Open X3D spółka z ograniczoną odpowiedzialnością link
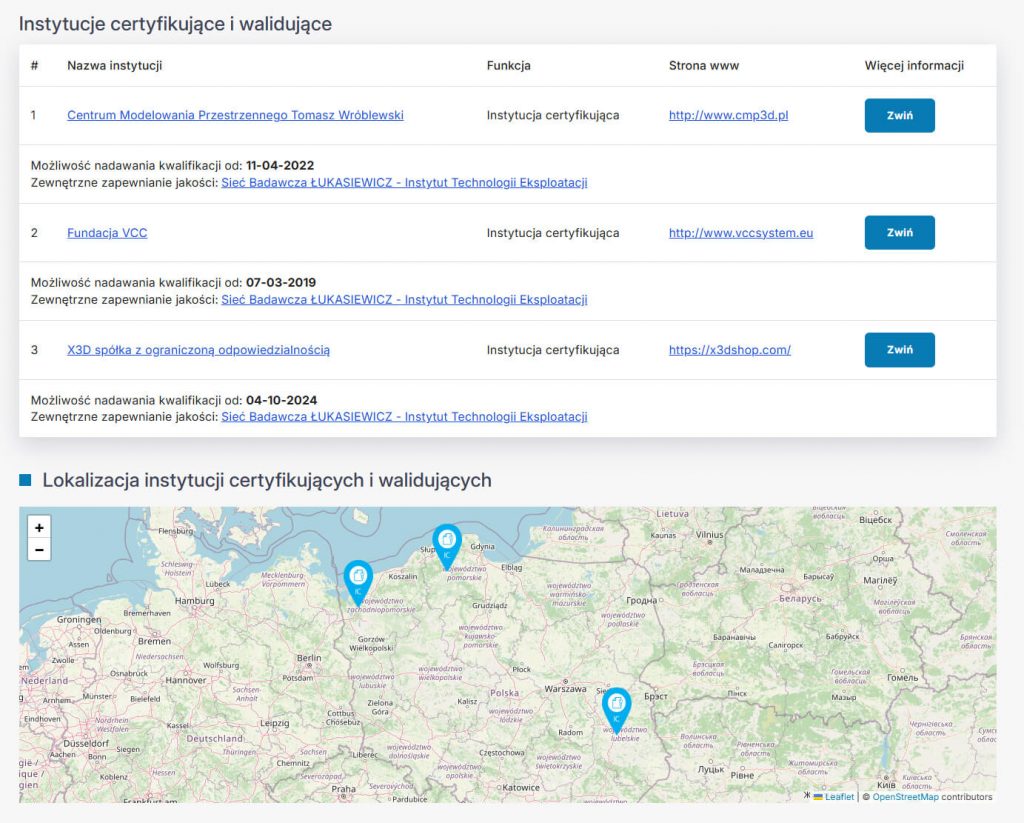The width and height of the screenshot is (1024, 823). (198, 350)
